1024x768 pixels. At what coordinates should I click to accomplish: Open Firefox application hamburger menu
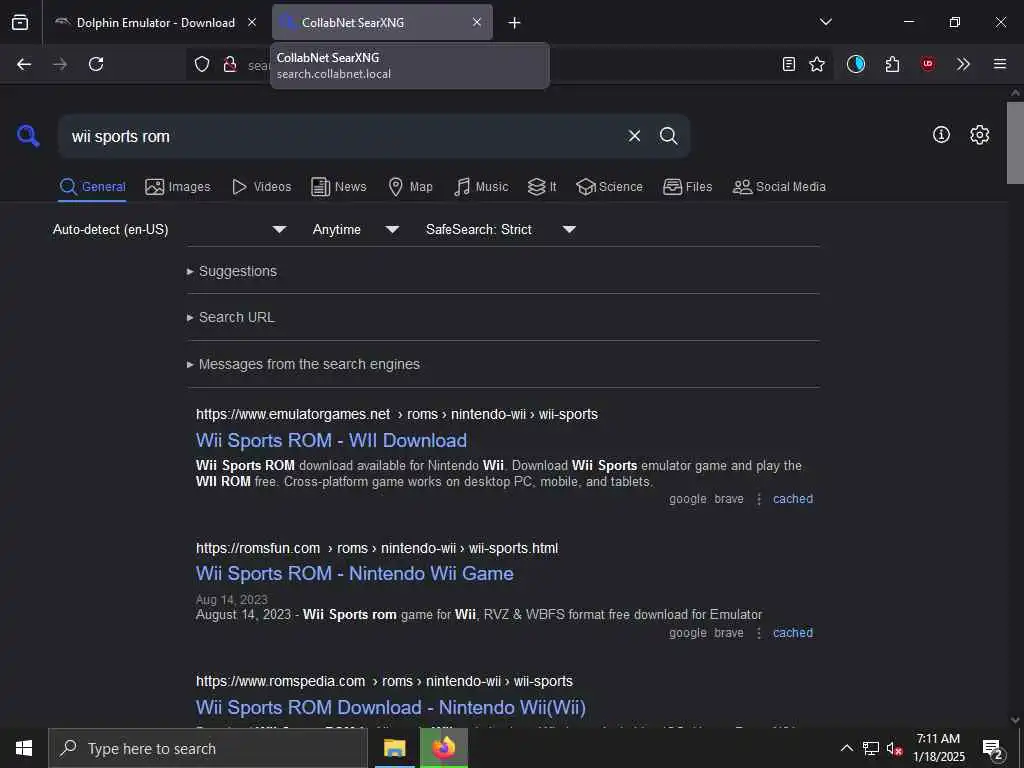tap(1000, 64)
